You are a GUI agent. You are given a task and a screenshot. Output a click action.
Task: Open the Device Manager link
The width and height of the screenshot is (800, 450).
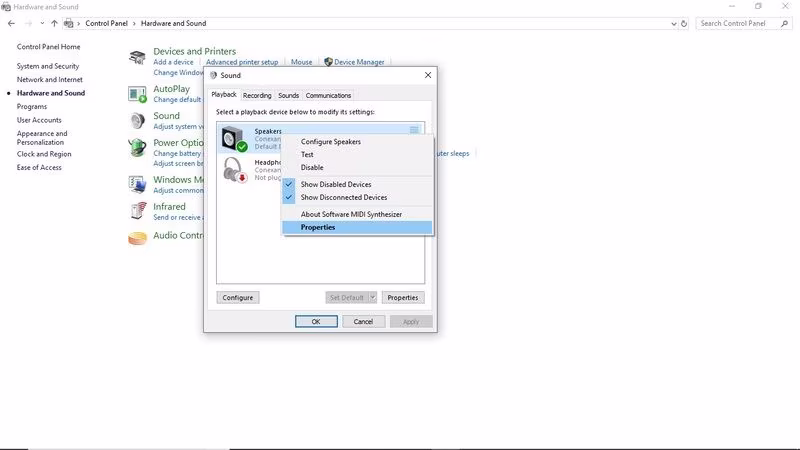click(x=359, y=62)
